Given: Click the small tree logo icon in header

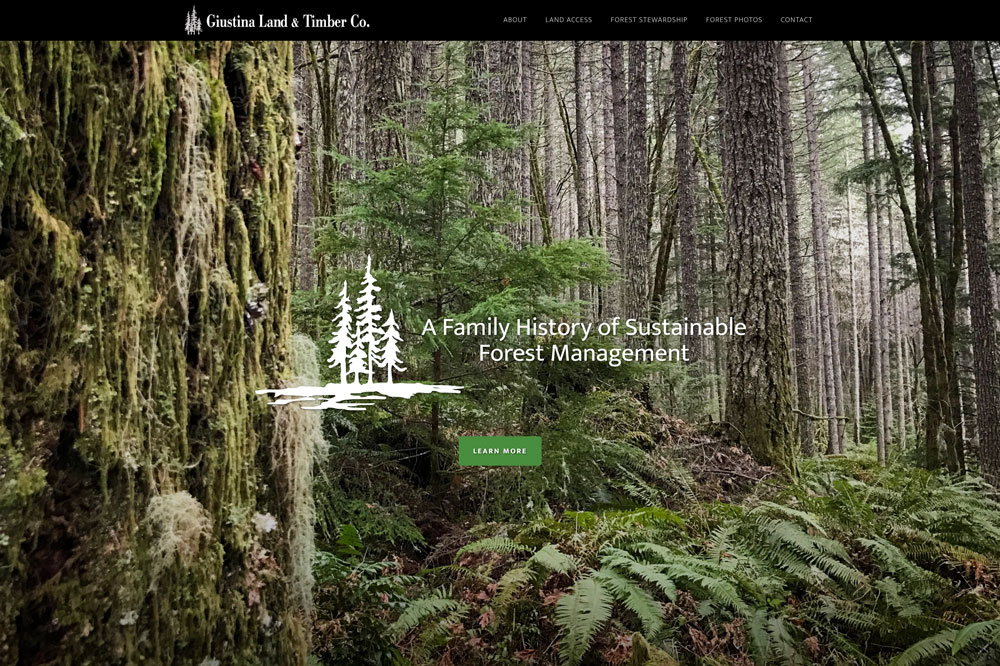Looking at the screenshot, I should (193, 20).
